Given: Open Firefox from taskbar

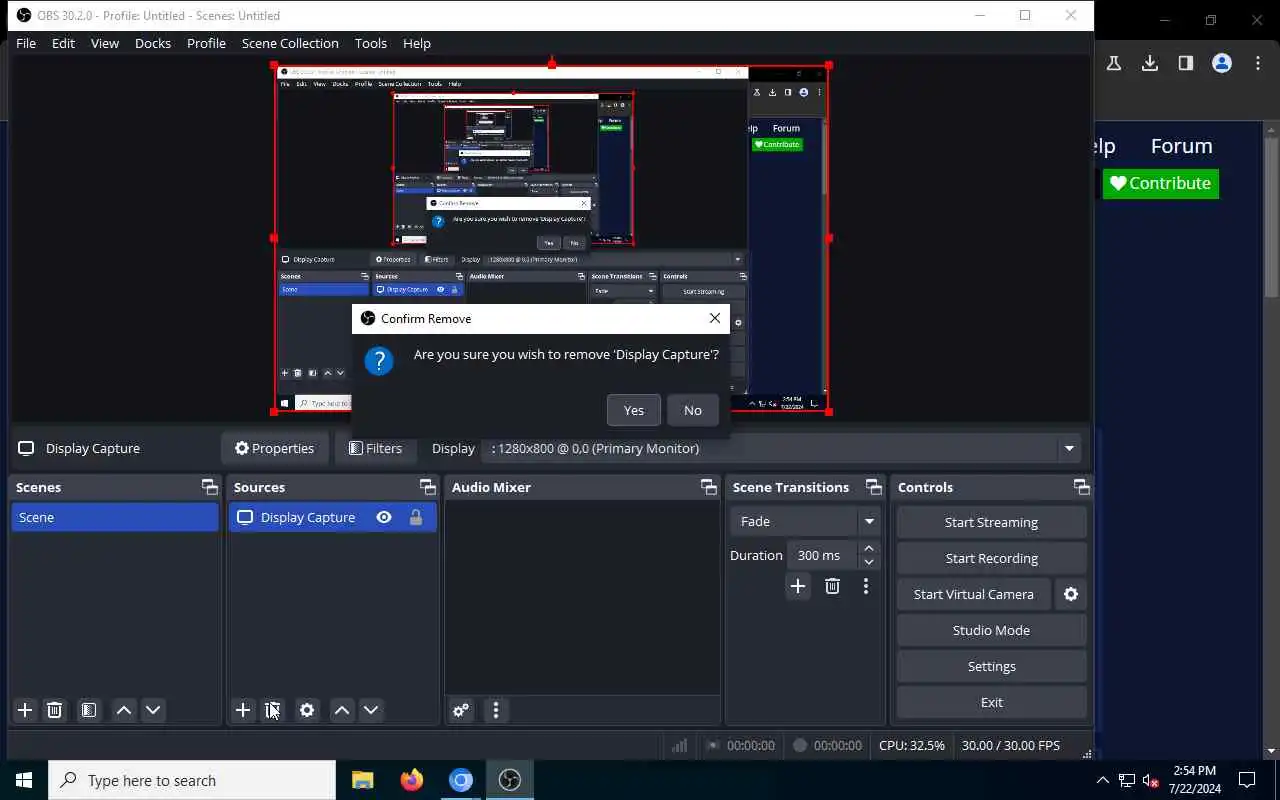Looking at the screenshot, I should [x=411, y=780].
